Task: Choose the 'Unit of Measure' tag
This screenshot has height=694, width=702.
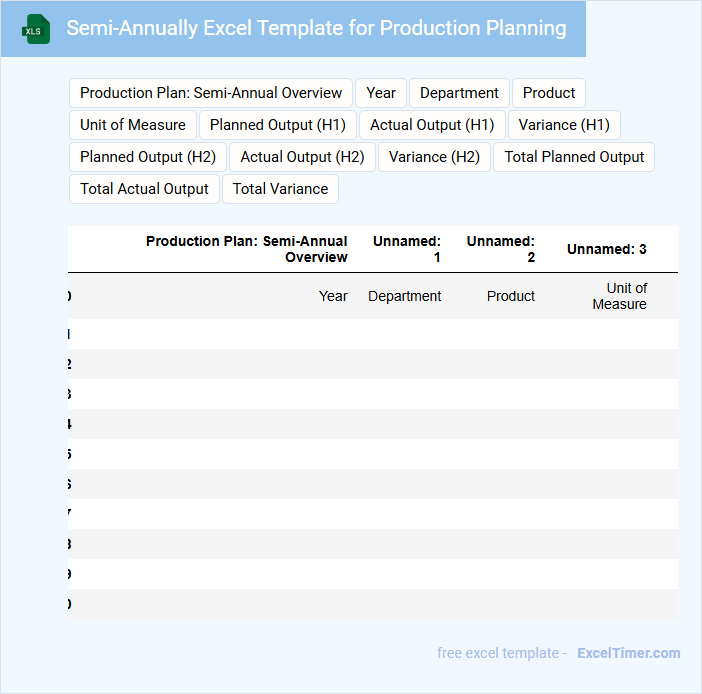Action: tap(133, 125)
